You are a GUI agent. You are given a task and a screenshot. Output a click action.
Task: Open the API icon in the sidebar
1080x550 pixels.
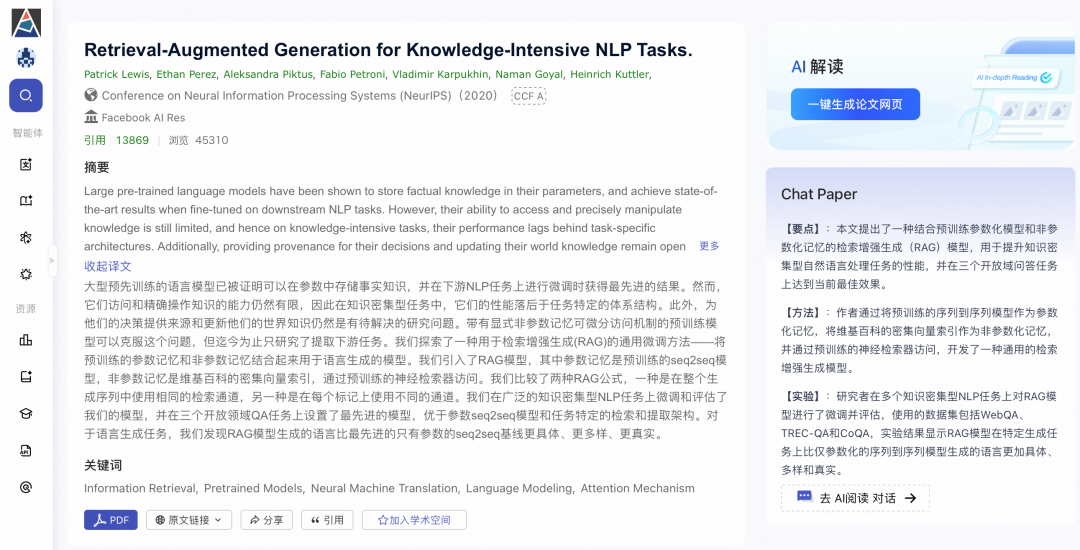(x=26, y=451)
